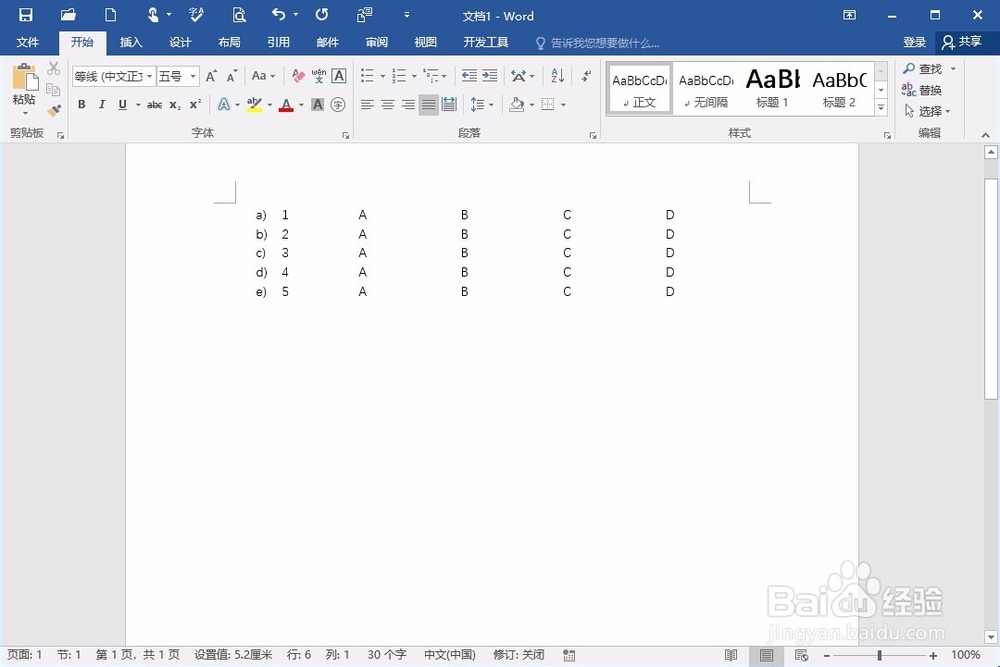The width and height of the screenshot is (1000, 667).
Task: Open the bullet list style dropdown
Action: coord(383,77)
